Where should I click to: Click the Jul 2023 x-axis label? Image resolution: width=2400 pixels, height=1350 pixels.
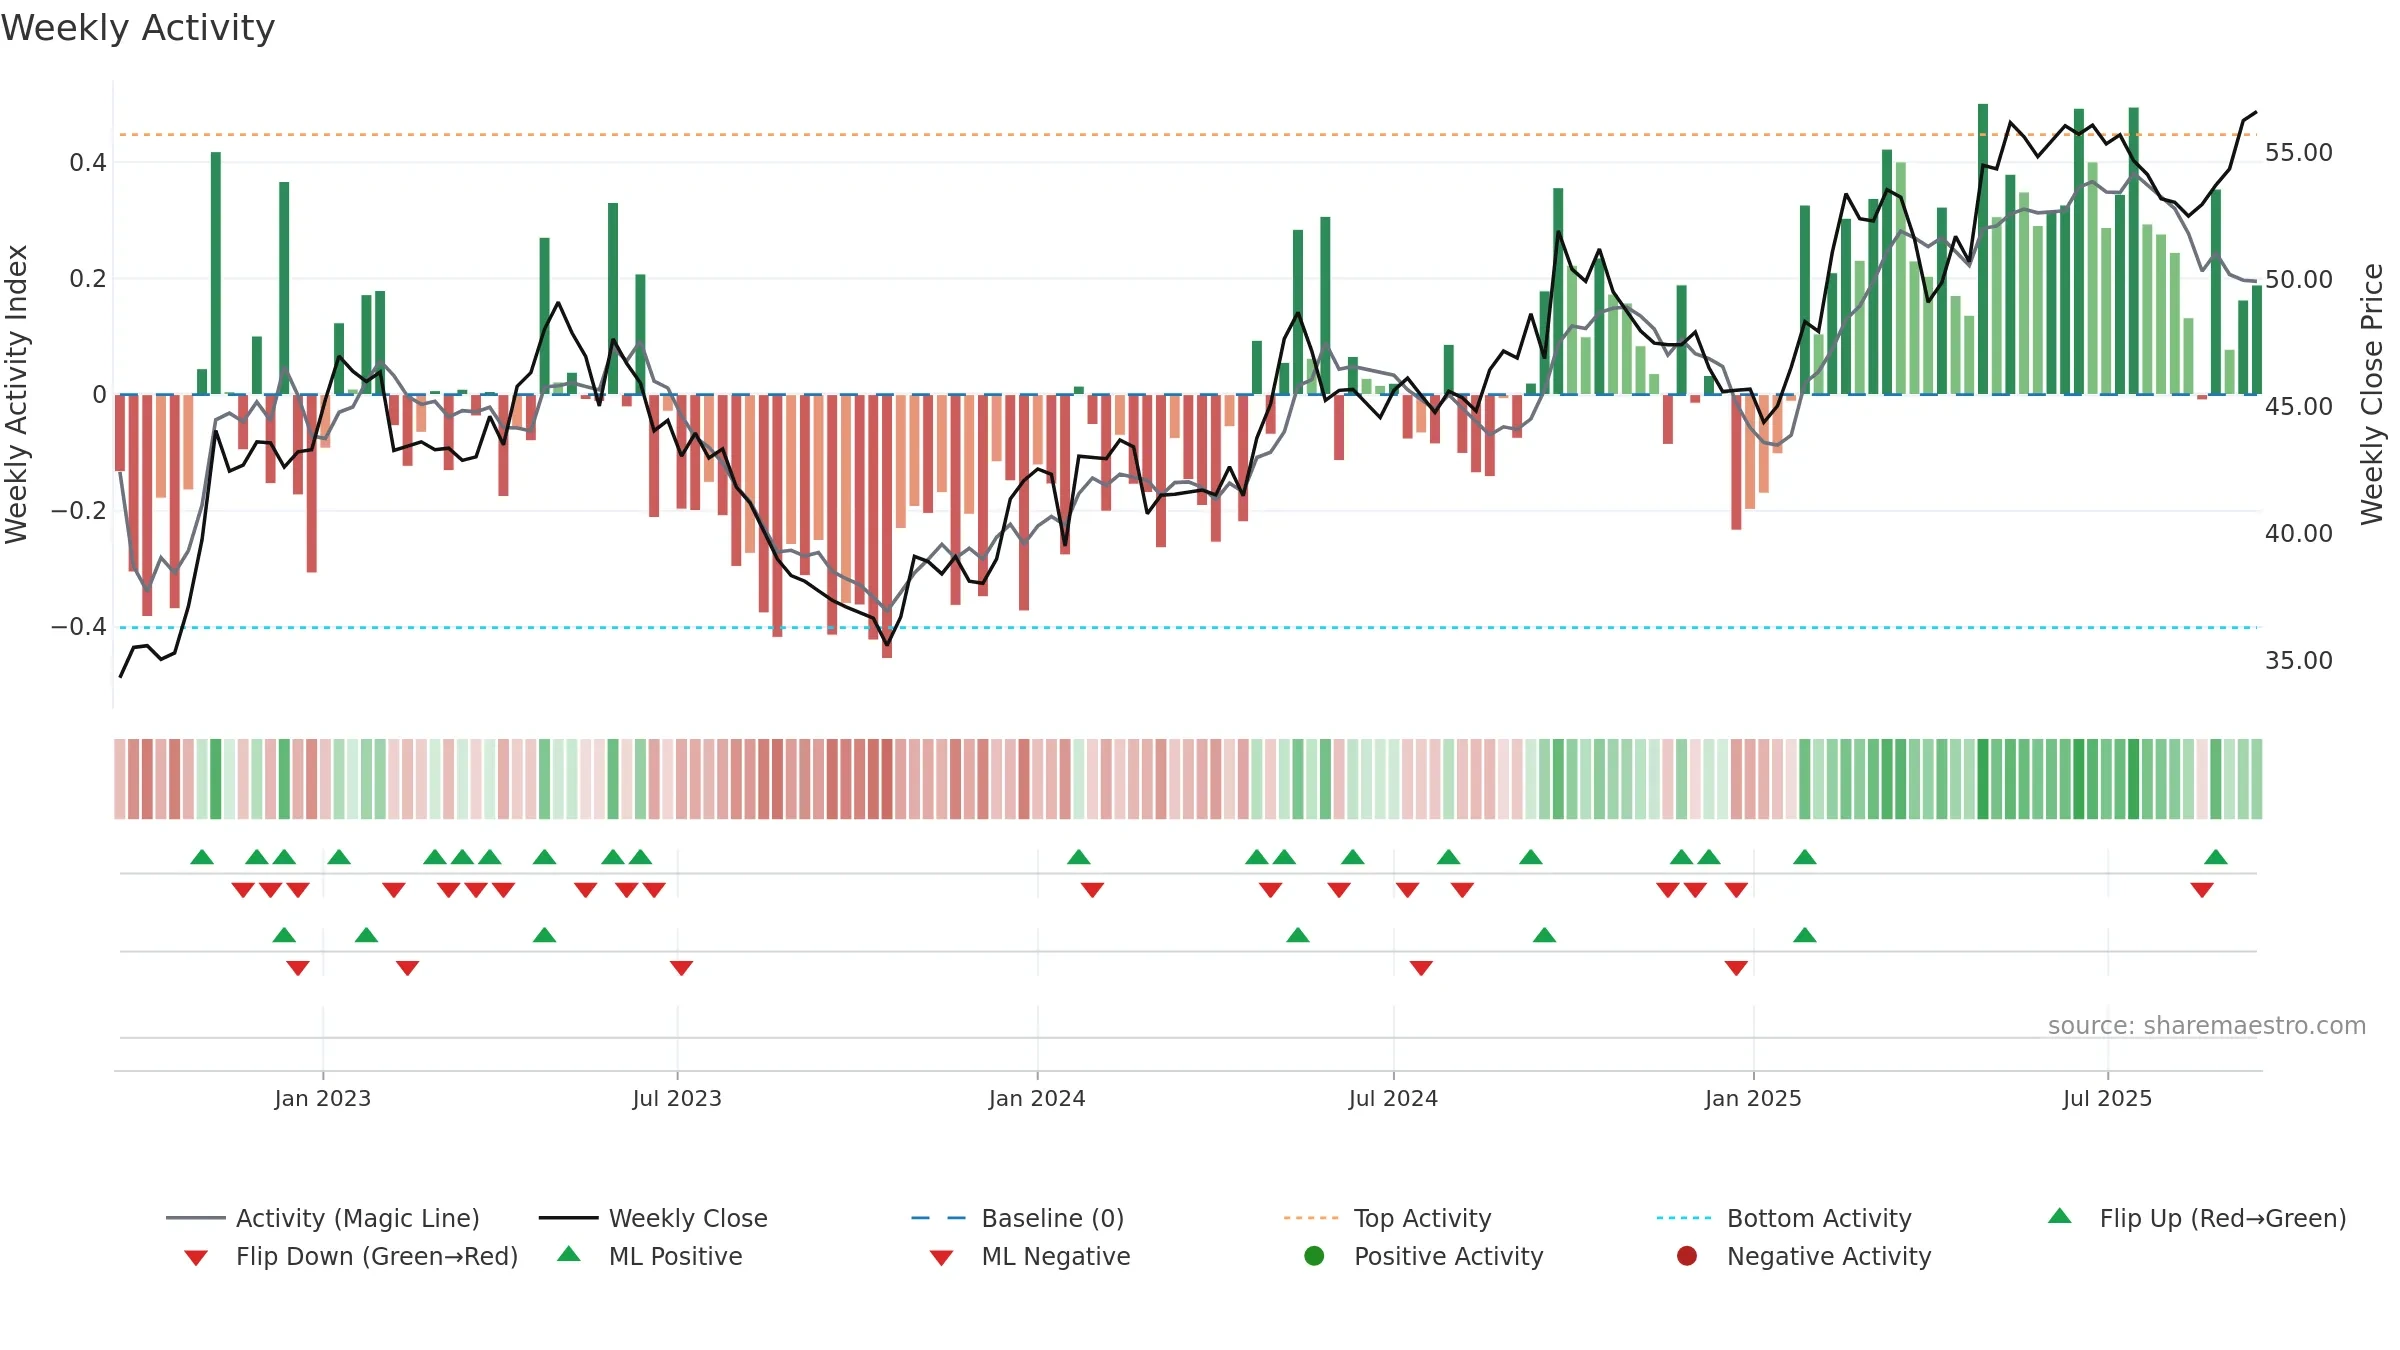[x=677, y=1098]
